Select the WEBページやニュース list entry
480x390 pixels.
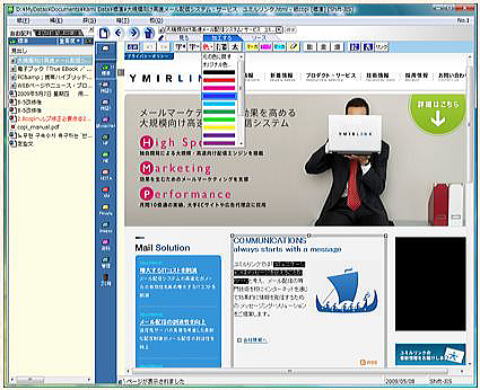(51, 85)
